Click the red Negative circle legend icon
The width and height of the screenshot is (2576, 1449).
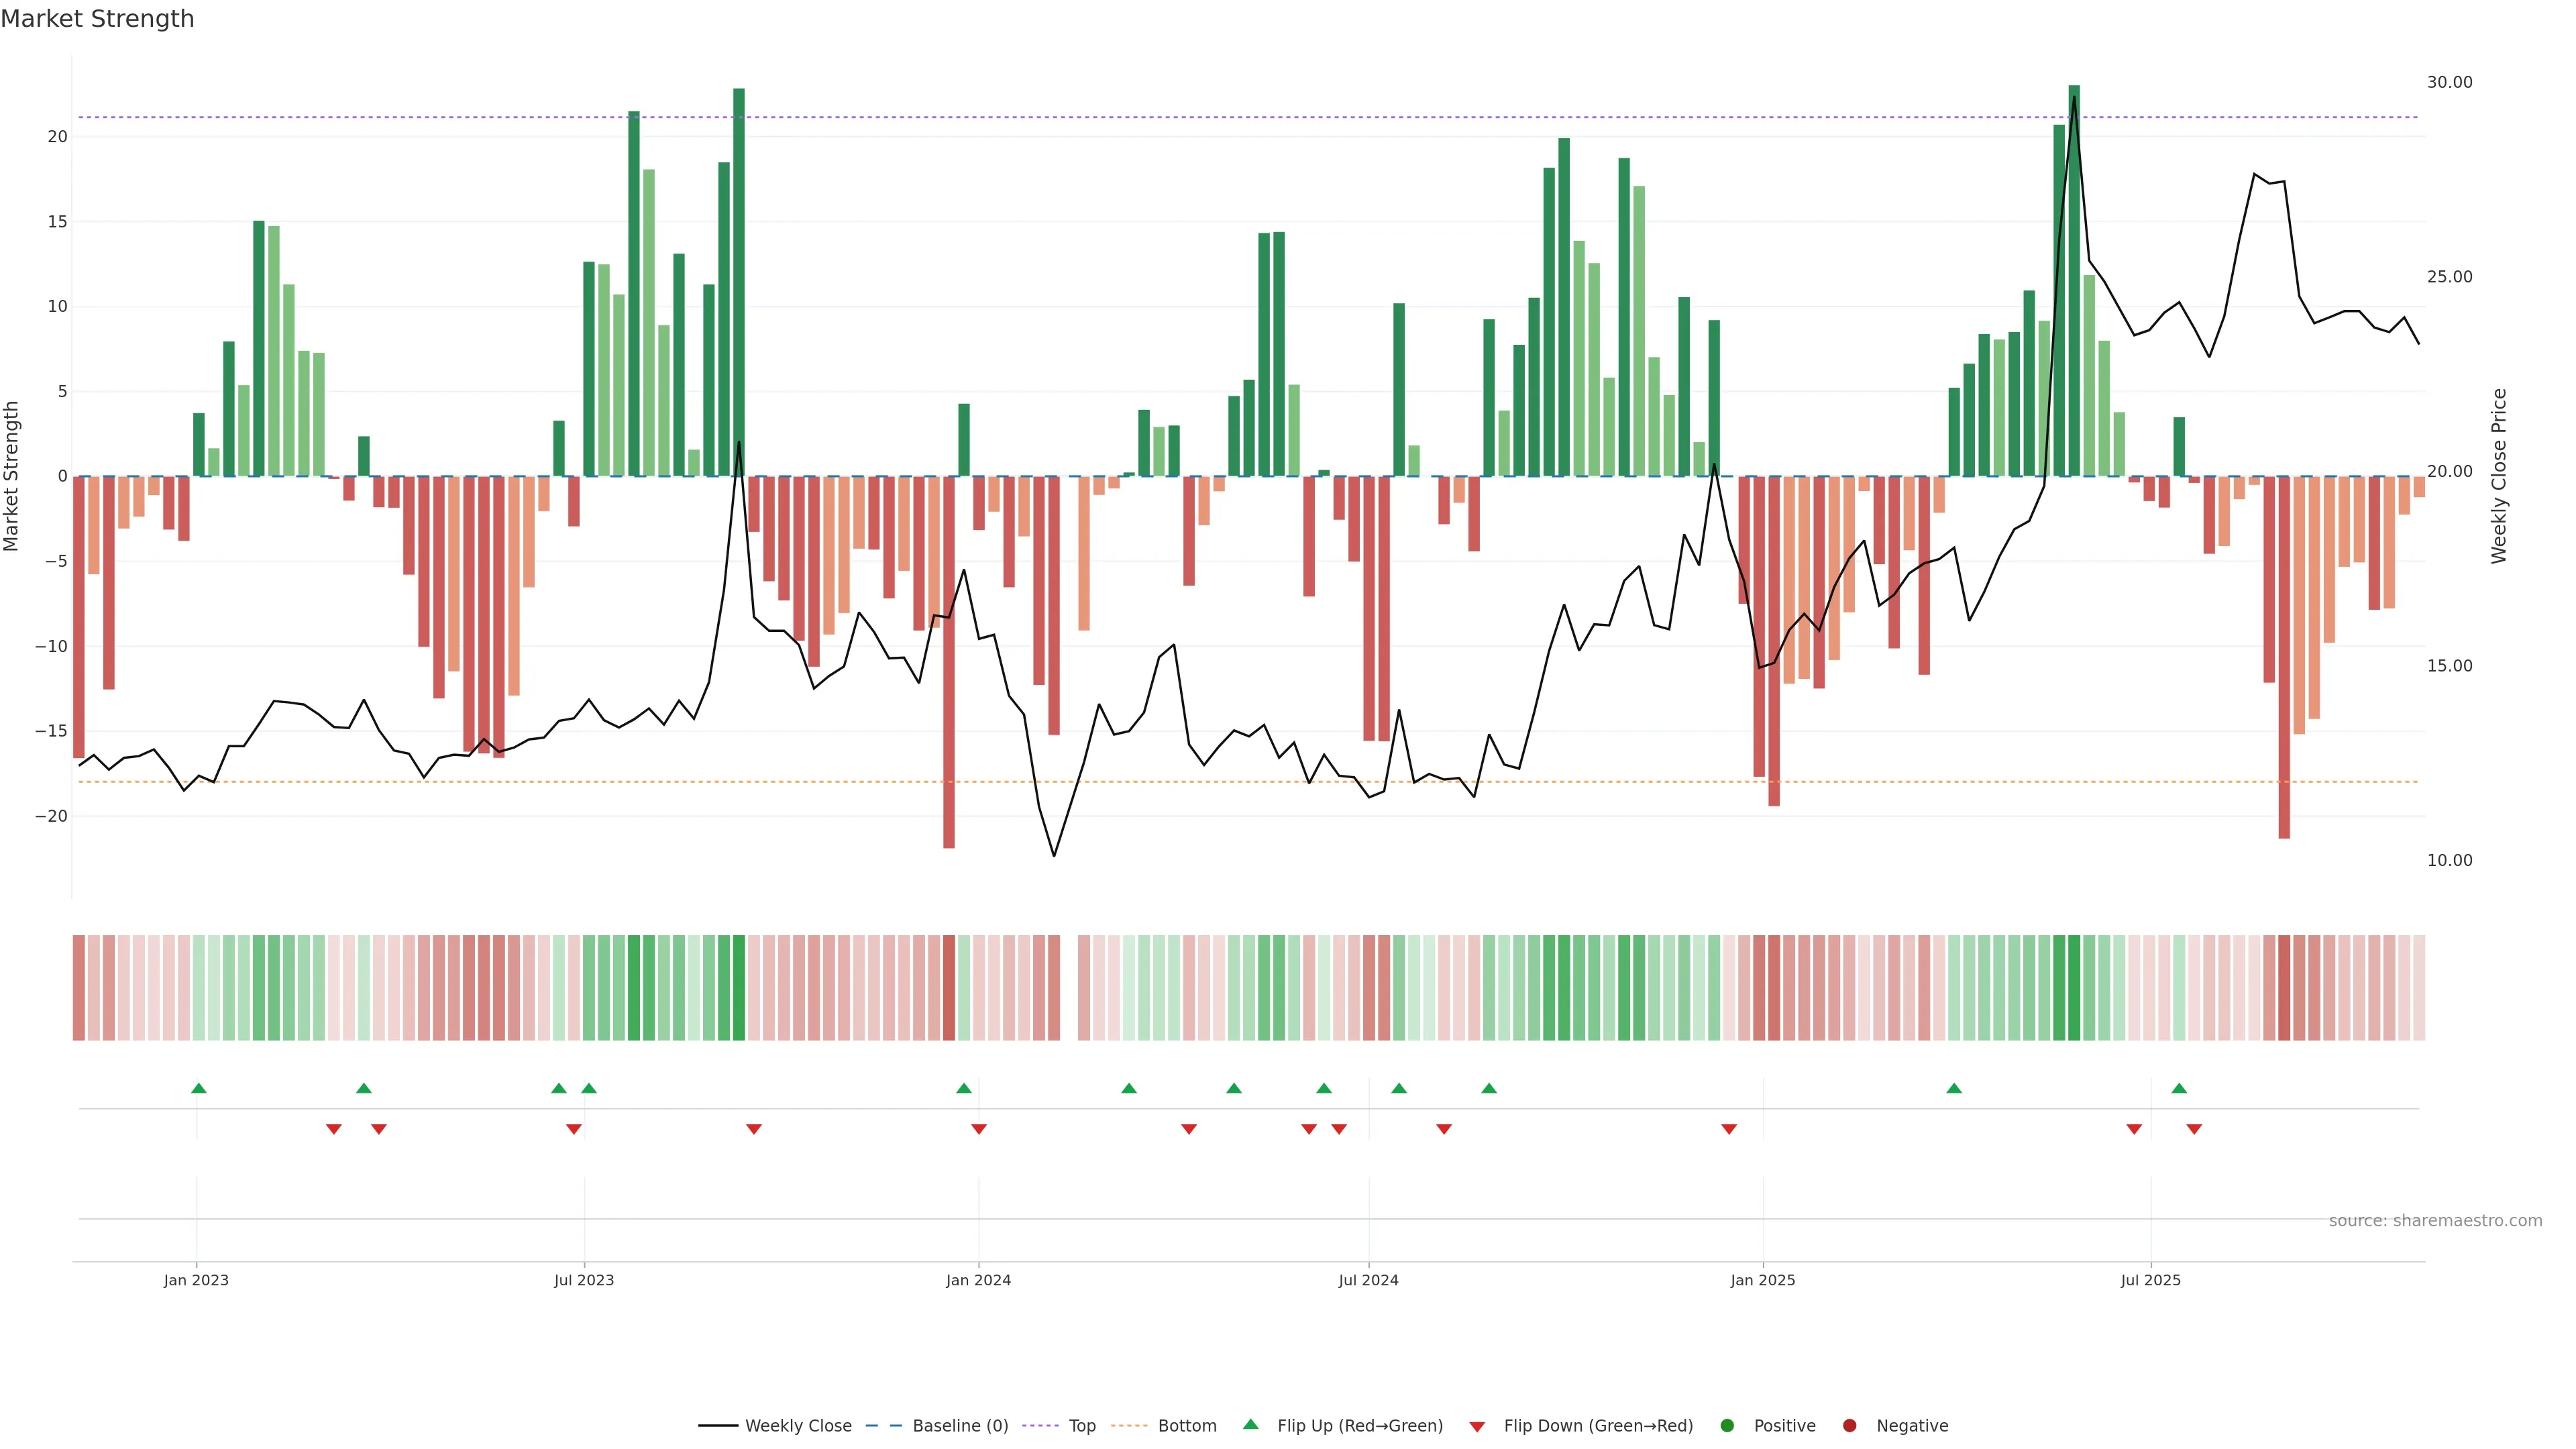[1849, 1426]
